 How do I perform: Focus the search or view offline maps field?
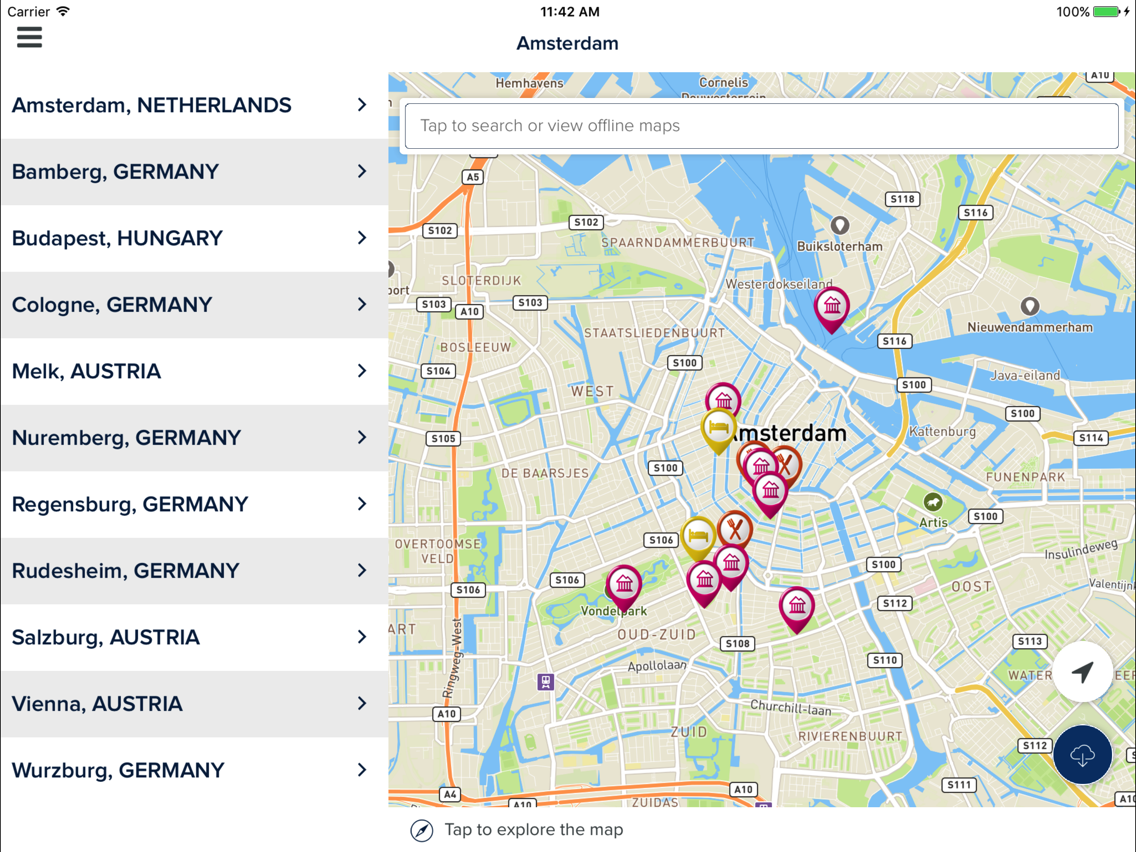pos(761,126)
